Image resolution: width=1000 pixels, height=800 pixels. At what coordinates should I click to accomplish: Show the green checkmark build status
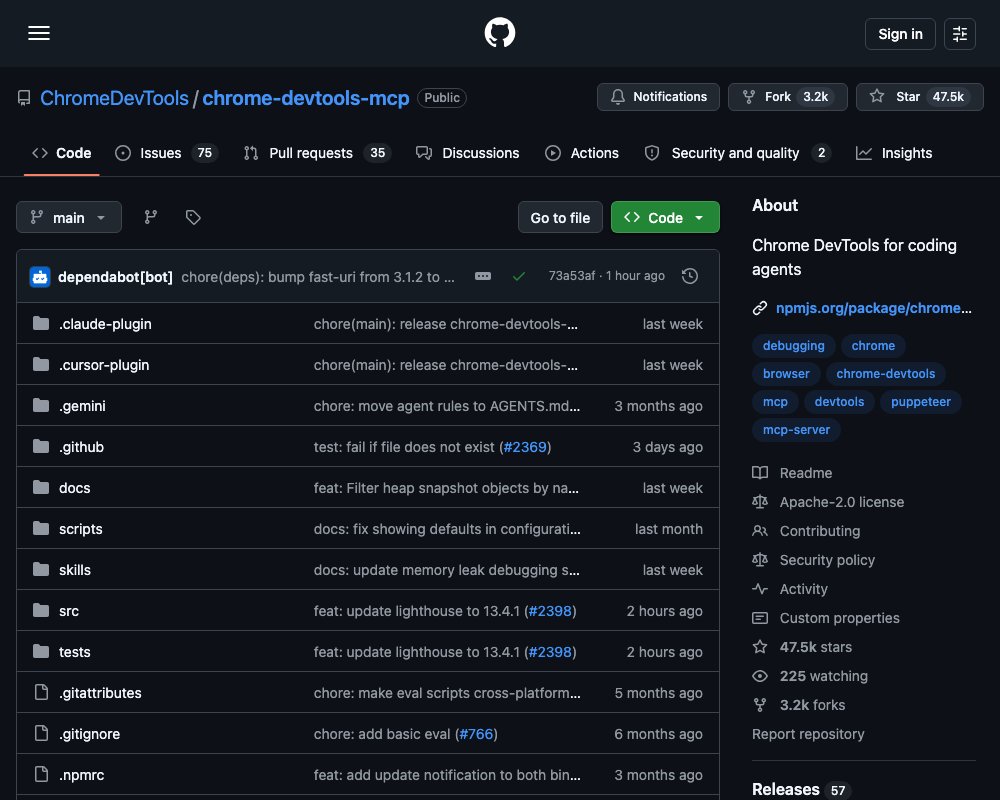tap(519, 276)
